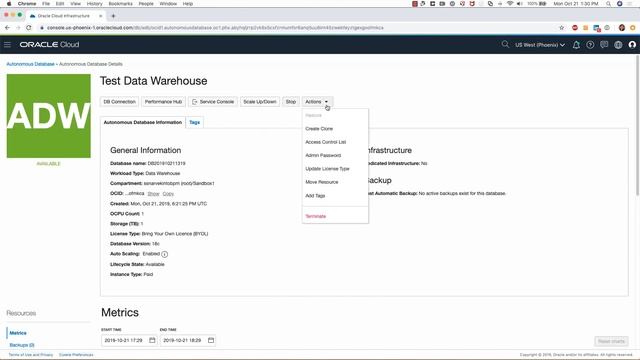Screen dimensions: 640x360
Task: Choose Update License Type menu item
Action: point(327,169)
